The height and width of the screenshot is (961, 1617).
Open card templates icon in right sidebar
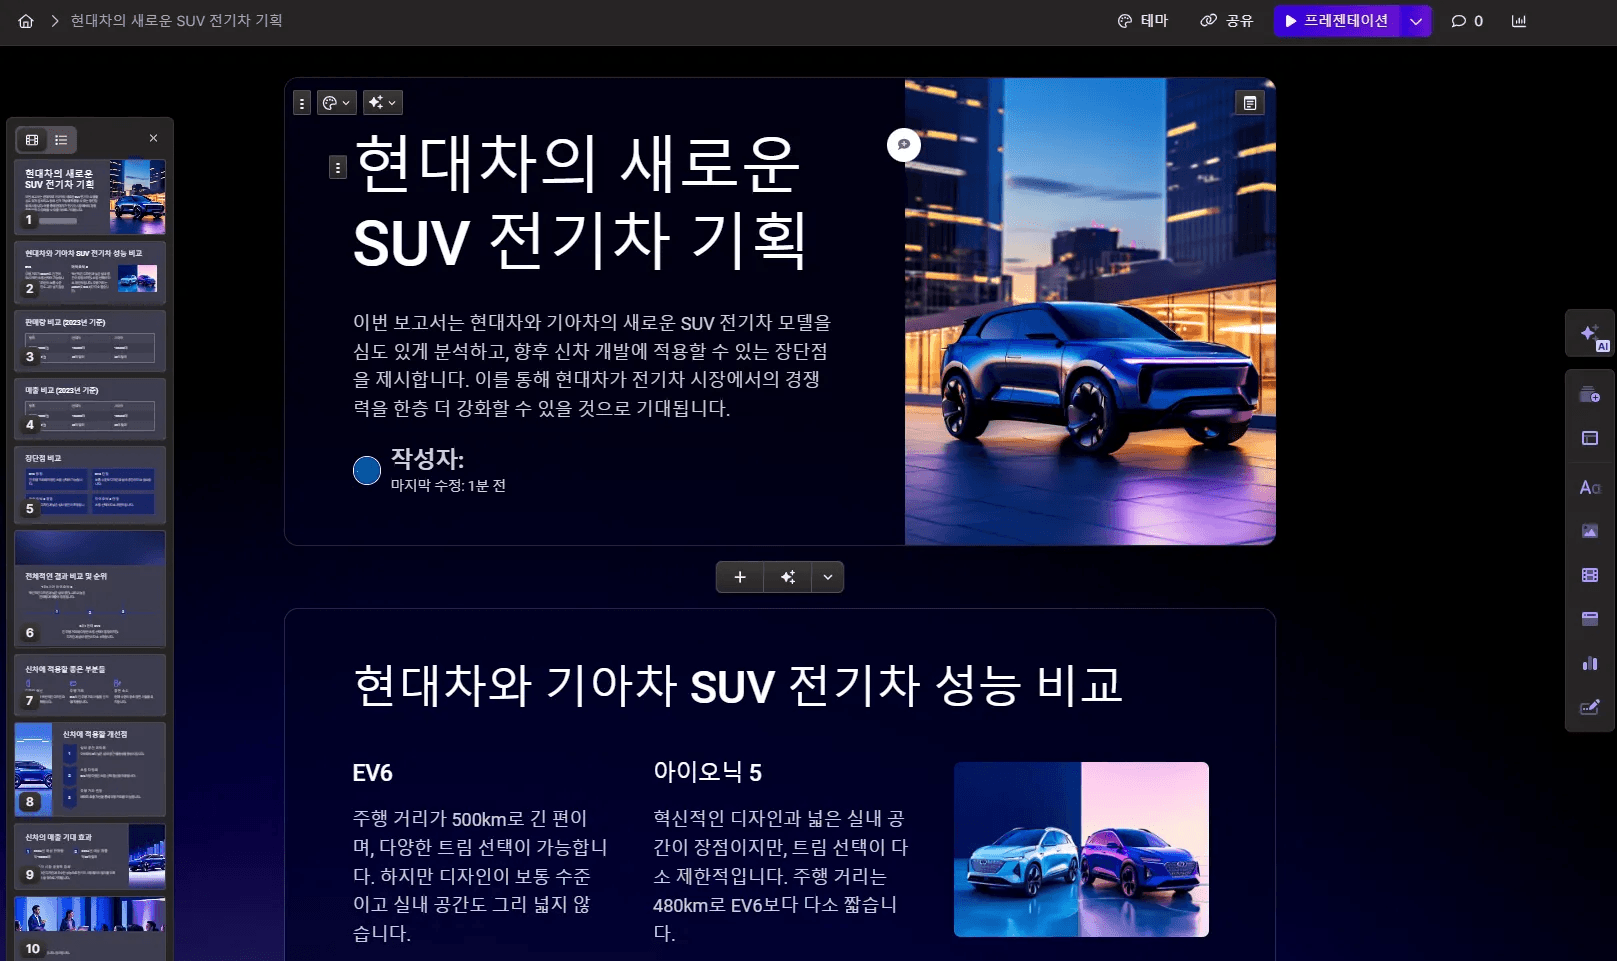[1590, 395]
